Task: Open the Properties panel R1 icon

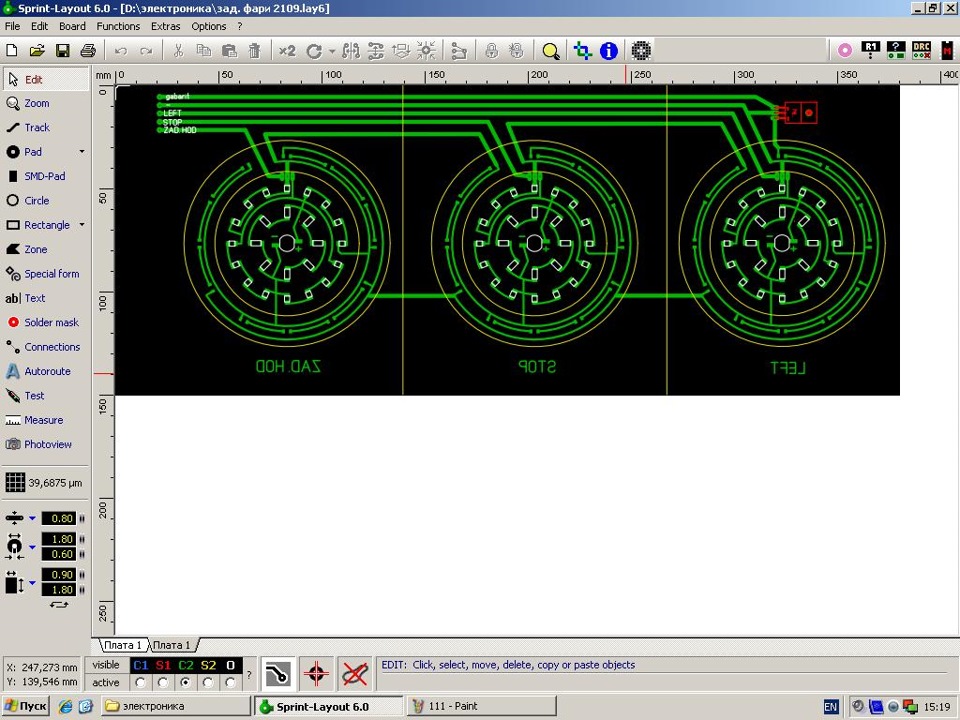Action: click(871, 50)
